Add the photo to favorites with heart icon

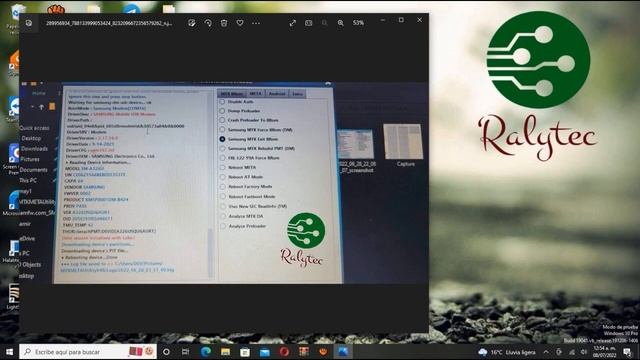[240, 23]
